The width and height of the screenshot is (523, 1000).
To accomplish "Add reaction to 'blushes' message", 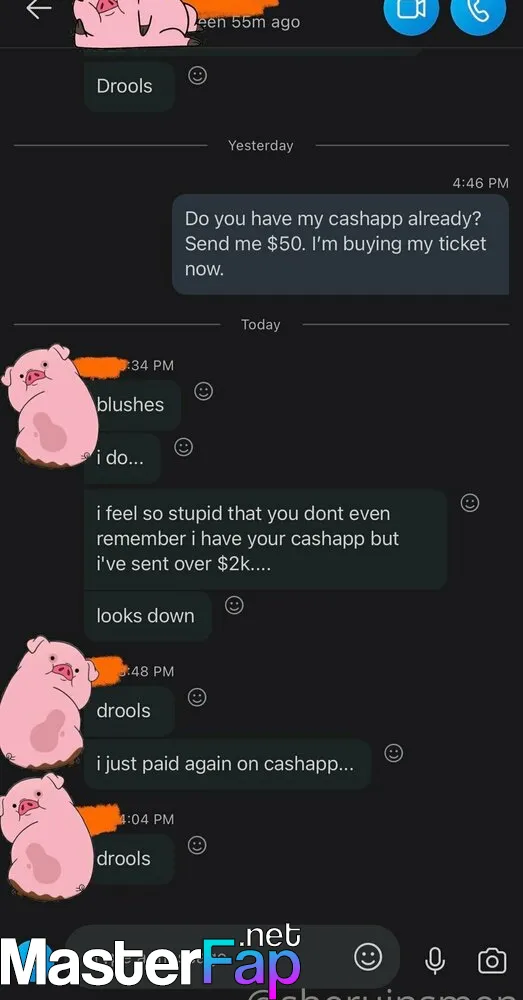I will point(203,391).
